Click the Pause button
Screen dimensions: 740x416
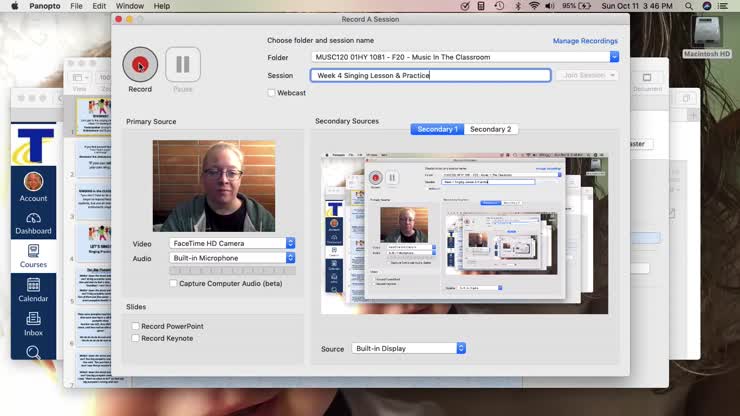183,65
